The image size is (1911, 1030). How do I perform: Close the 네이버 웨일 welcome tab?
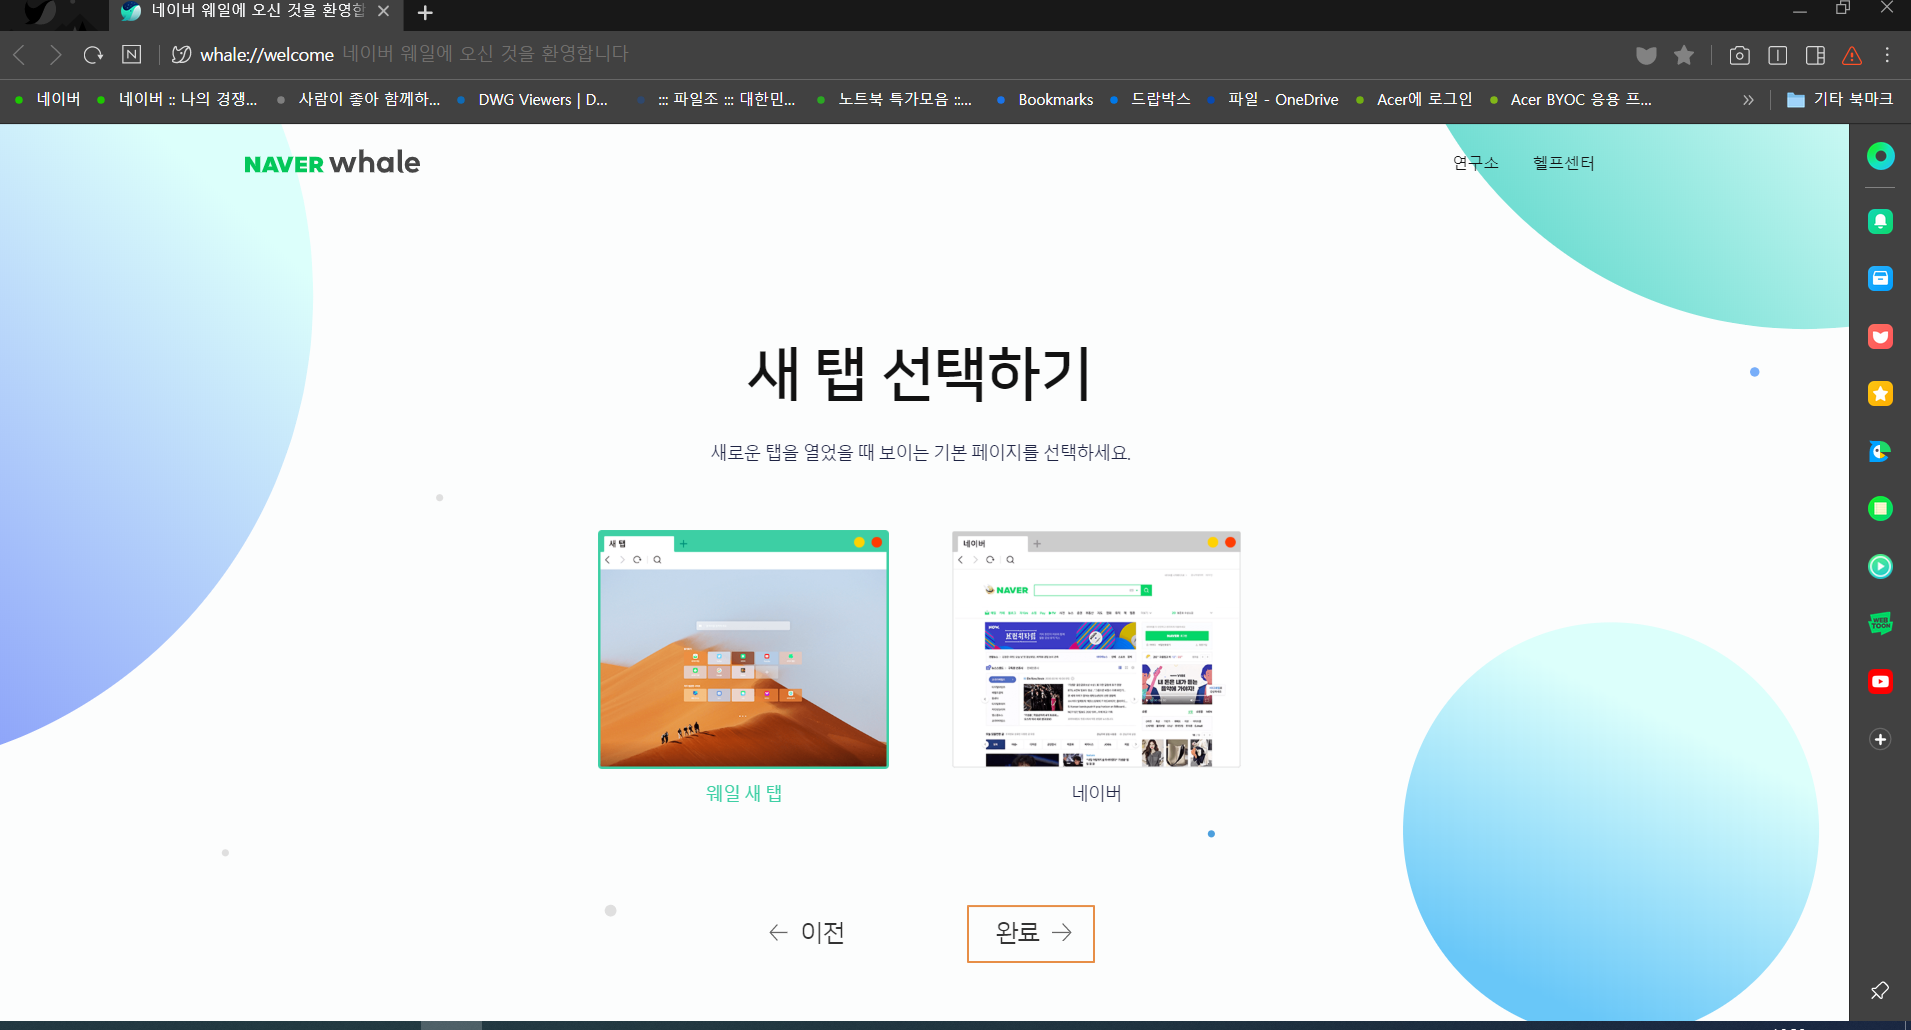tap(383, 11)
